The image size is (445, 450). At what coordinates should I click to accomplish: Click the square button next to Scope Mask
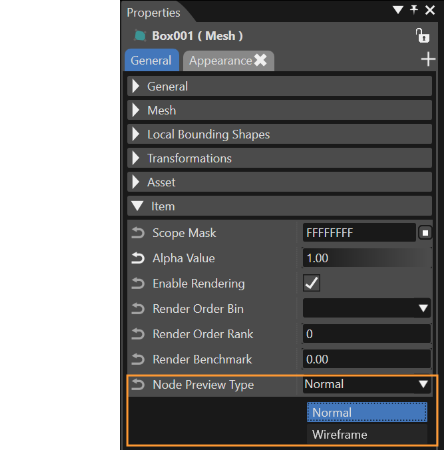(425, 233)
